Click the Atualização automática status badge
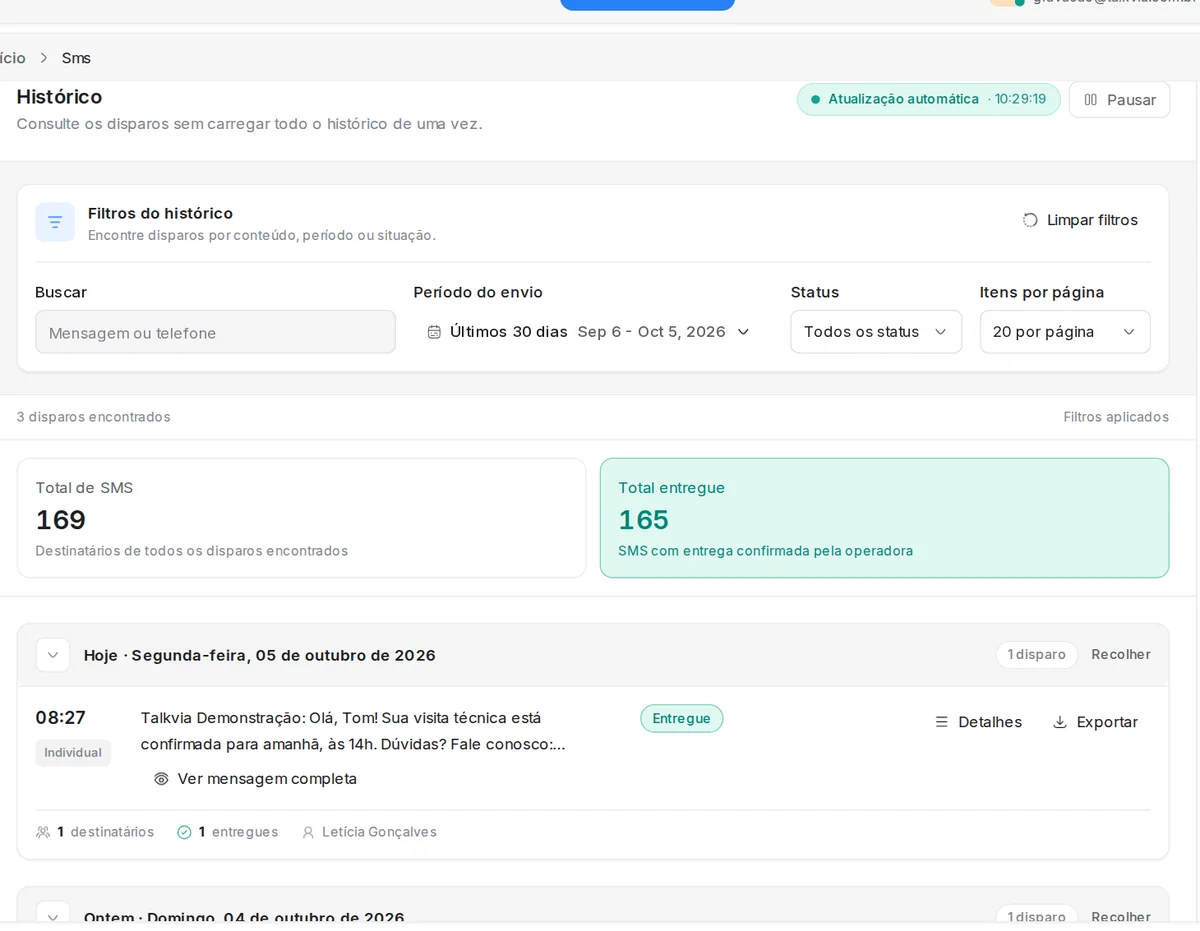 [x=928, y=99]
